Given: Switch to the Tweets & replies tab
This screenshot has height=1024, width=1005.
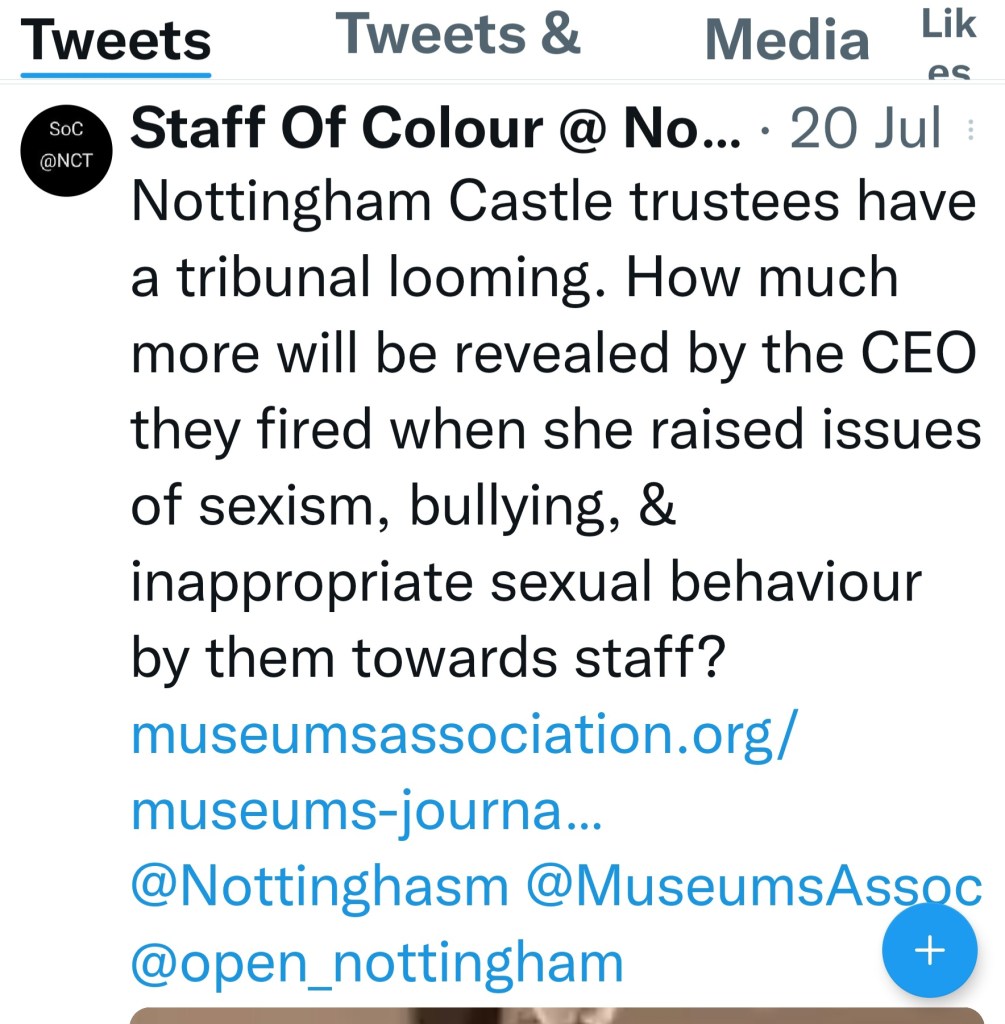Looking at the screenshot, I should pyautogui.click(x=458, y=34).
